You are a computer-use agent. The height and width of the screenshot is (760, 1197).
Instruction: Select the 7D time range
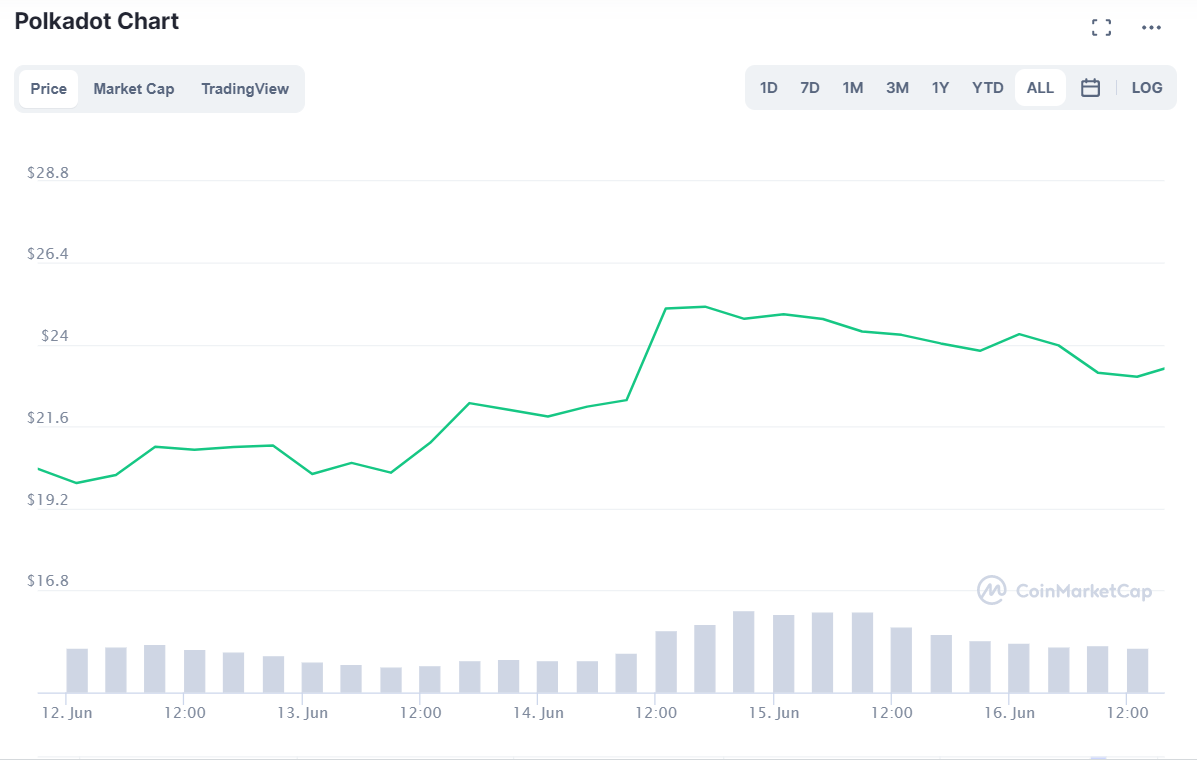pyautogui.click(x=809, y=87)
